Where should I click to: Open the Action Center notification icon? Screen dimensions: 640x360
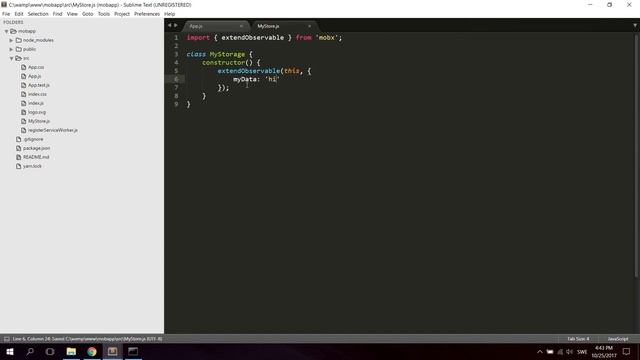pos(627,352)
